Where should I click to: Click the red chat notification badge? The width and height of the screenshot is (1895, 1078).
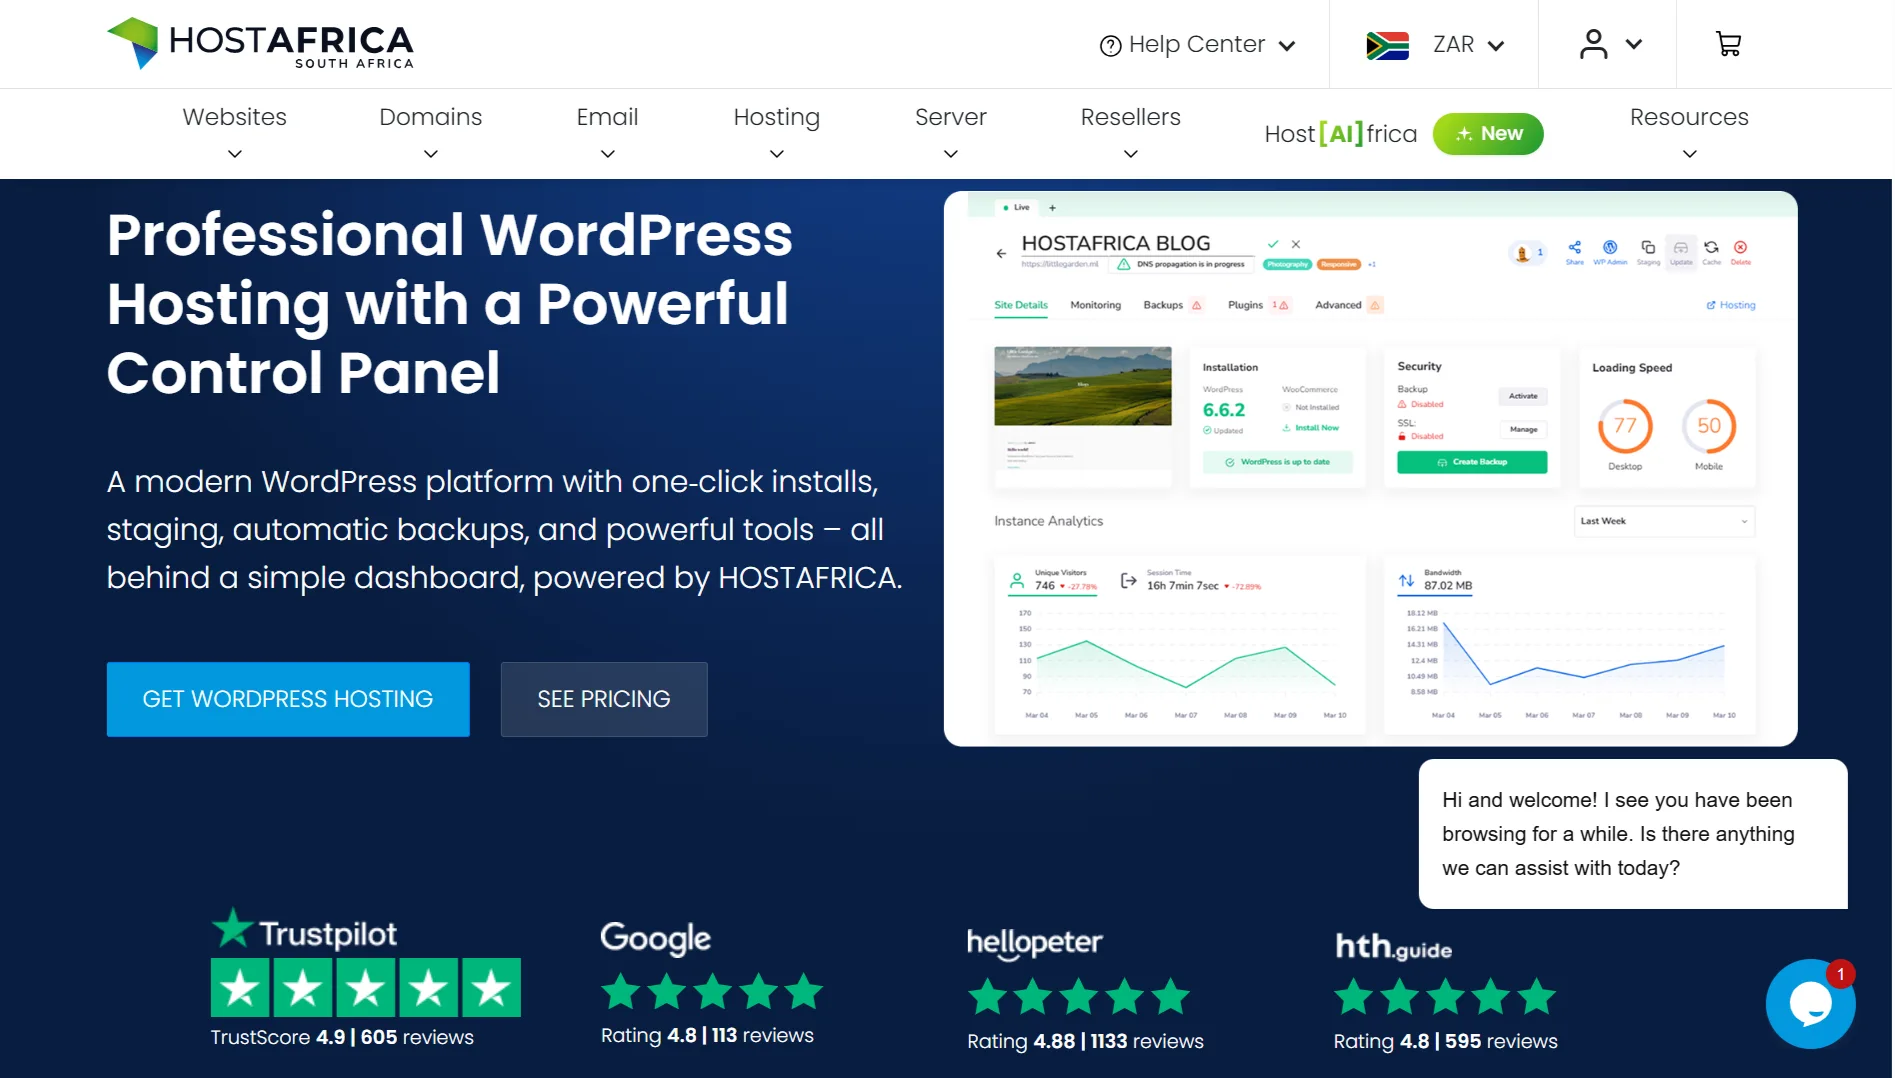coord(1840,974)
